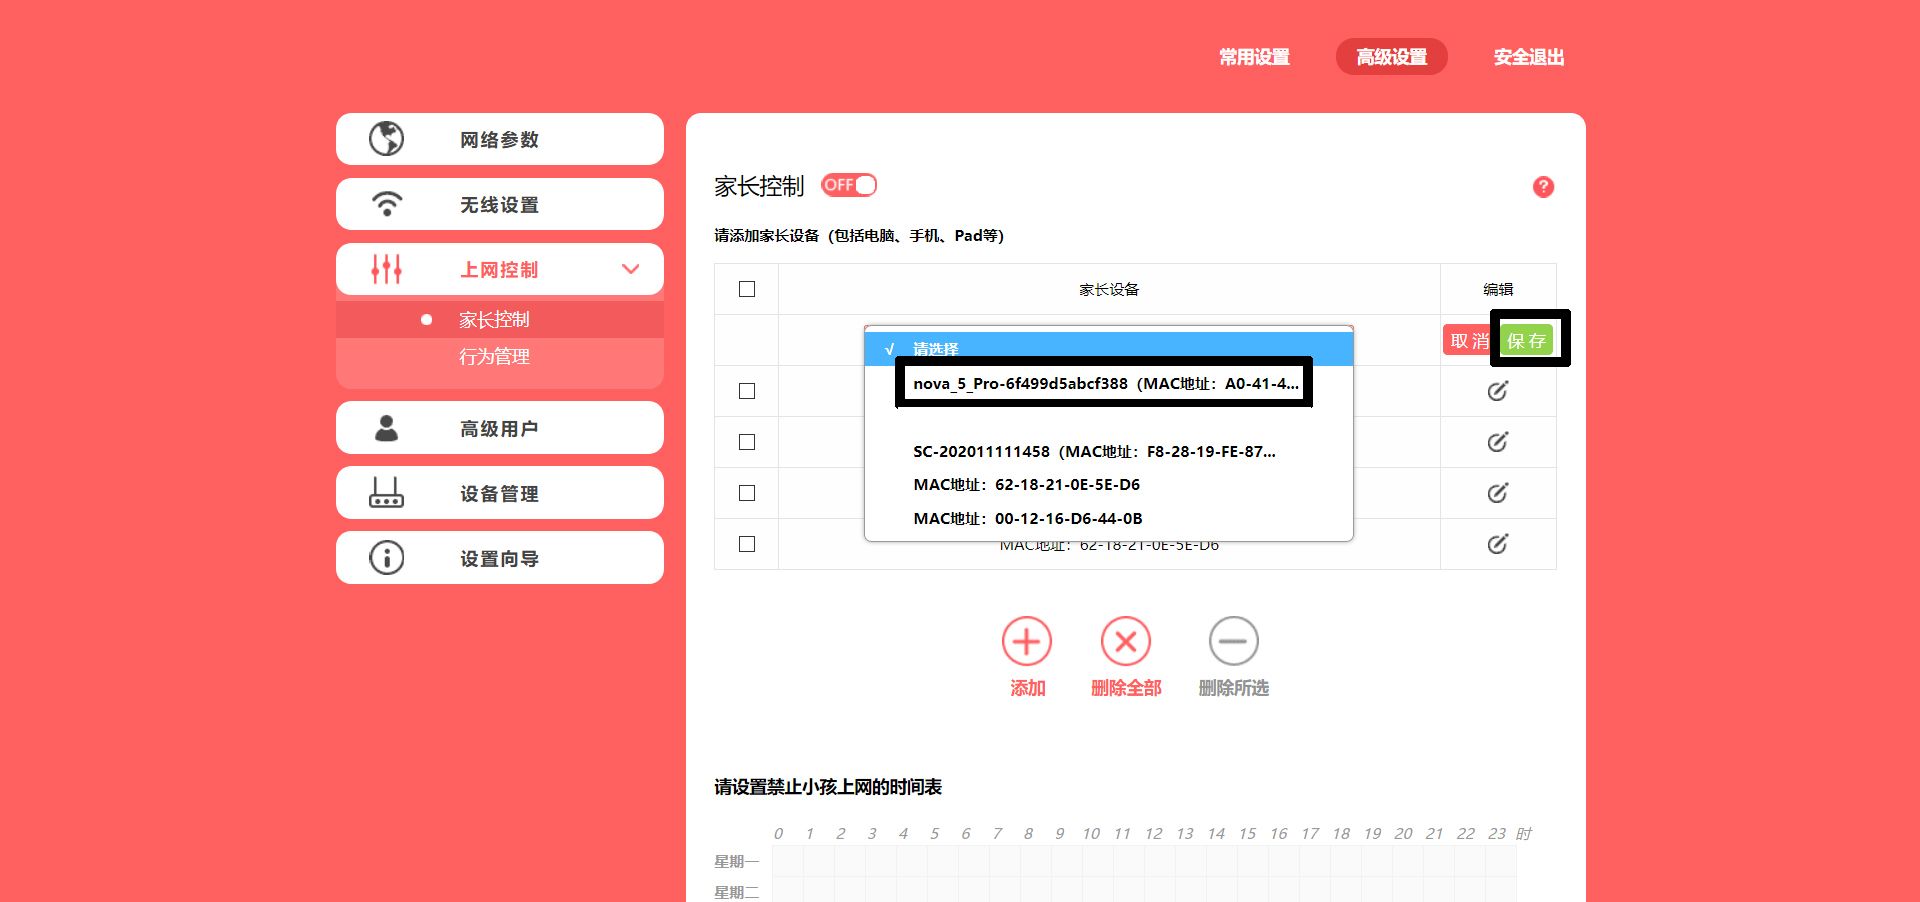
Task: Click the 安全退出 logout link
Action: [1528, 57]
